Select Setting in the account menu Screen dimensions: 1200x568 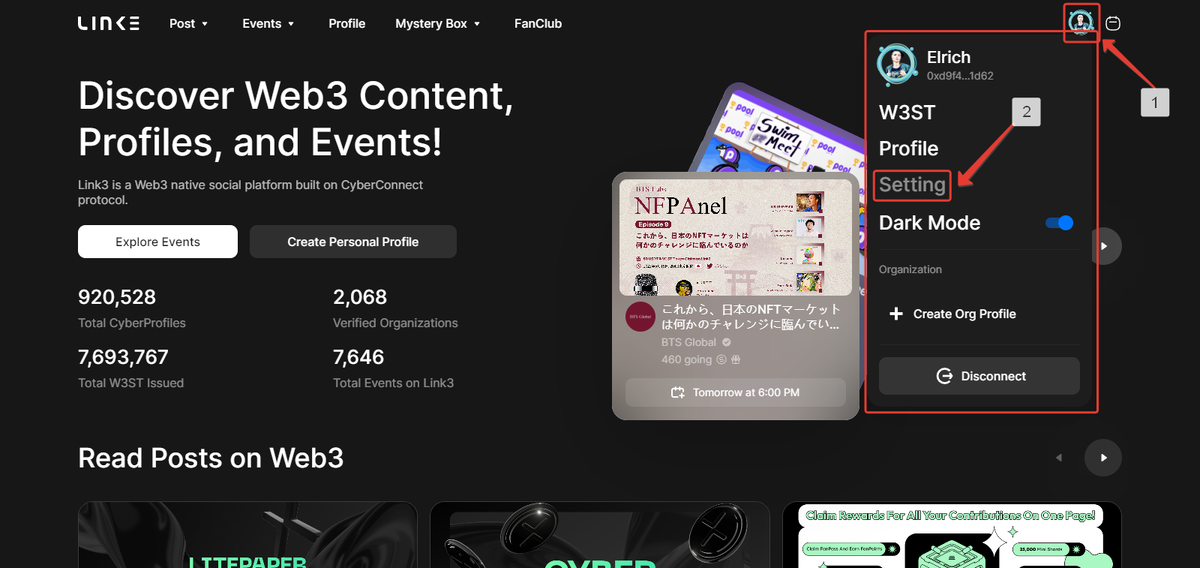click(x=912, y=185)
